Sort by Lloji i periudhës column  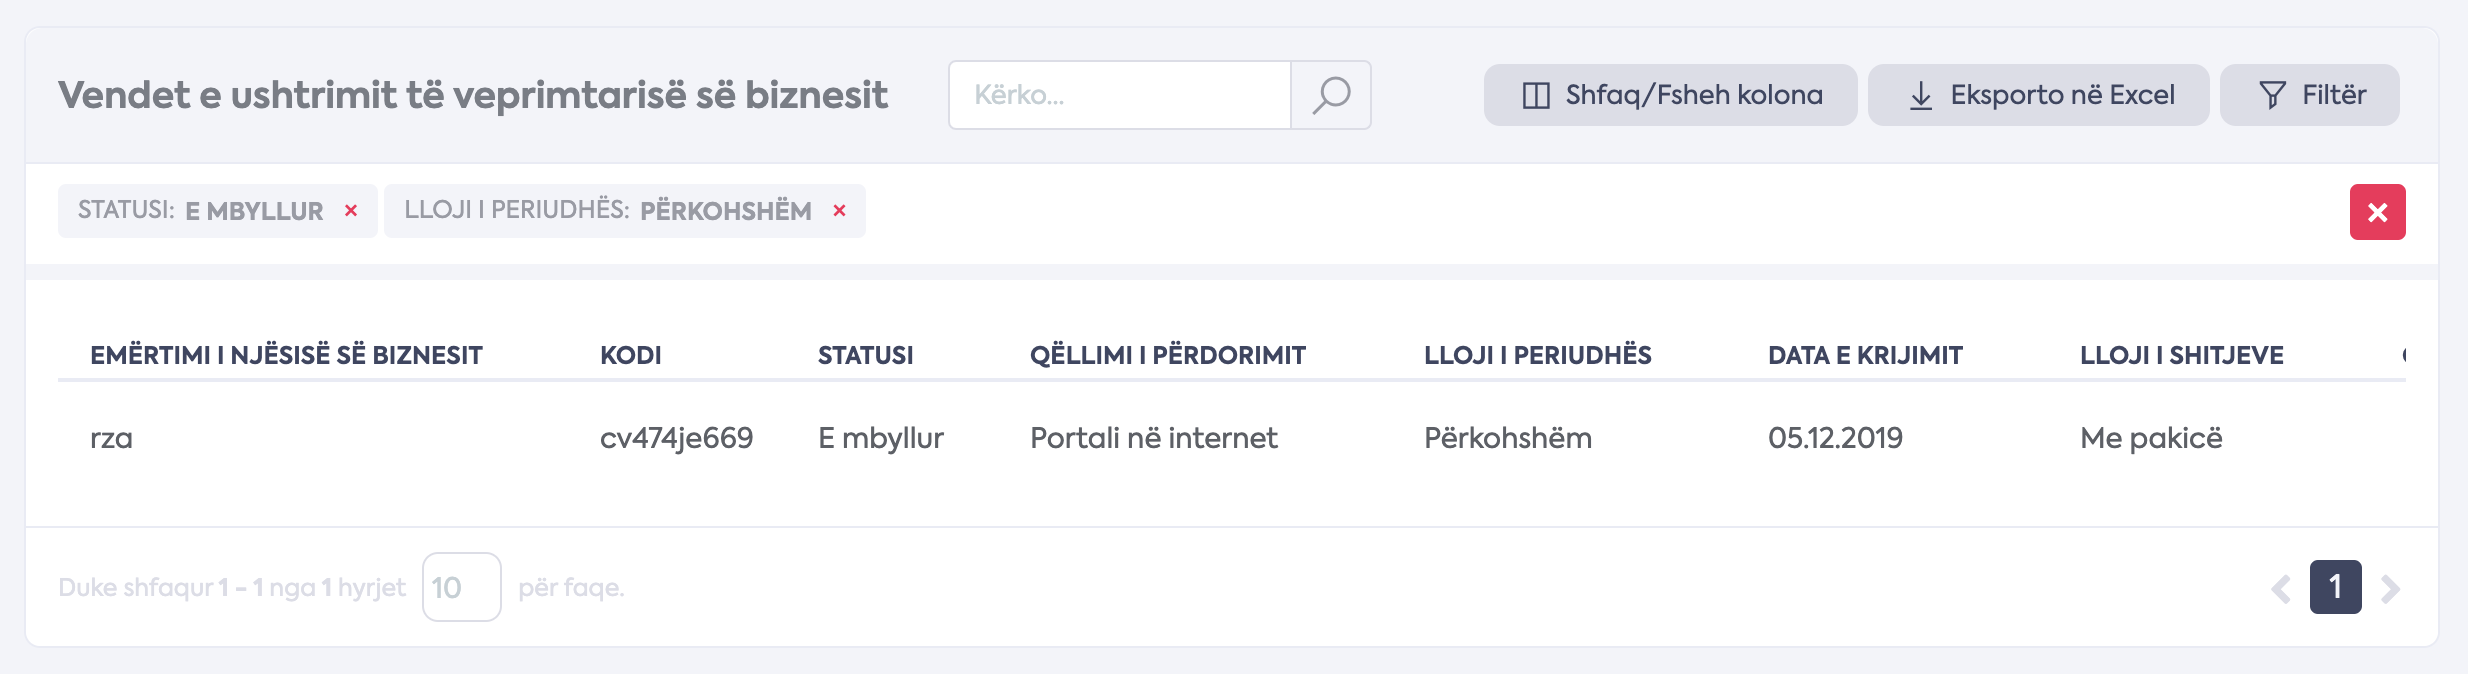pyautogui.click(x=1537, y=355)
